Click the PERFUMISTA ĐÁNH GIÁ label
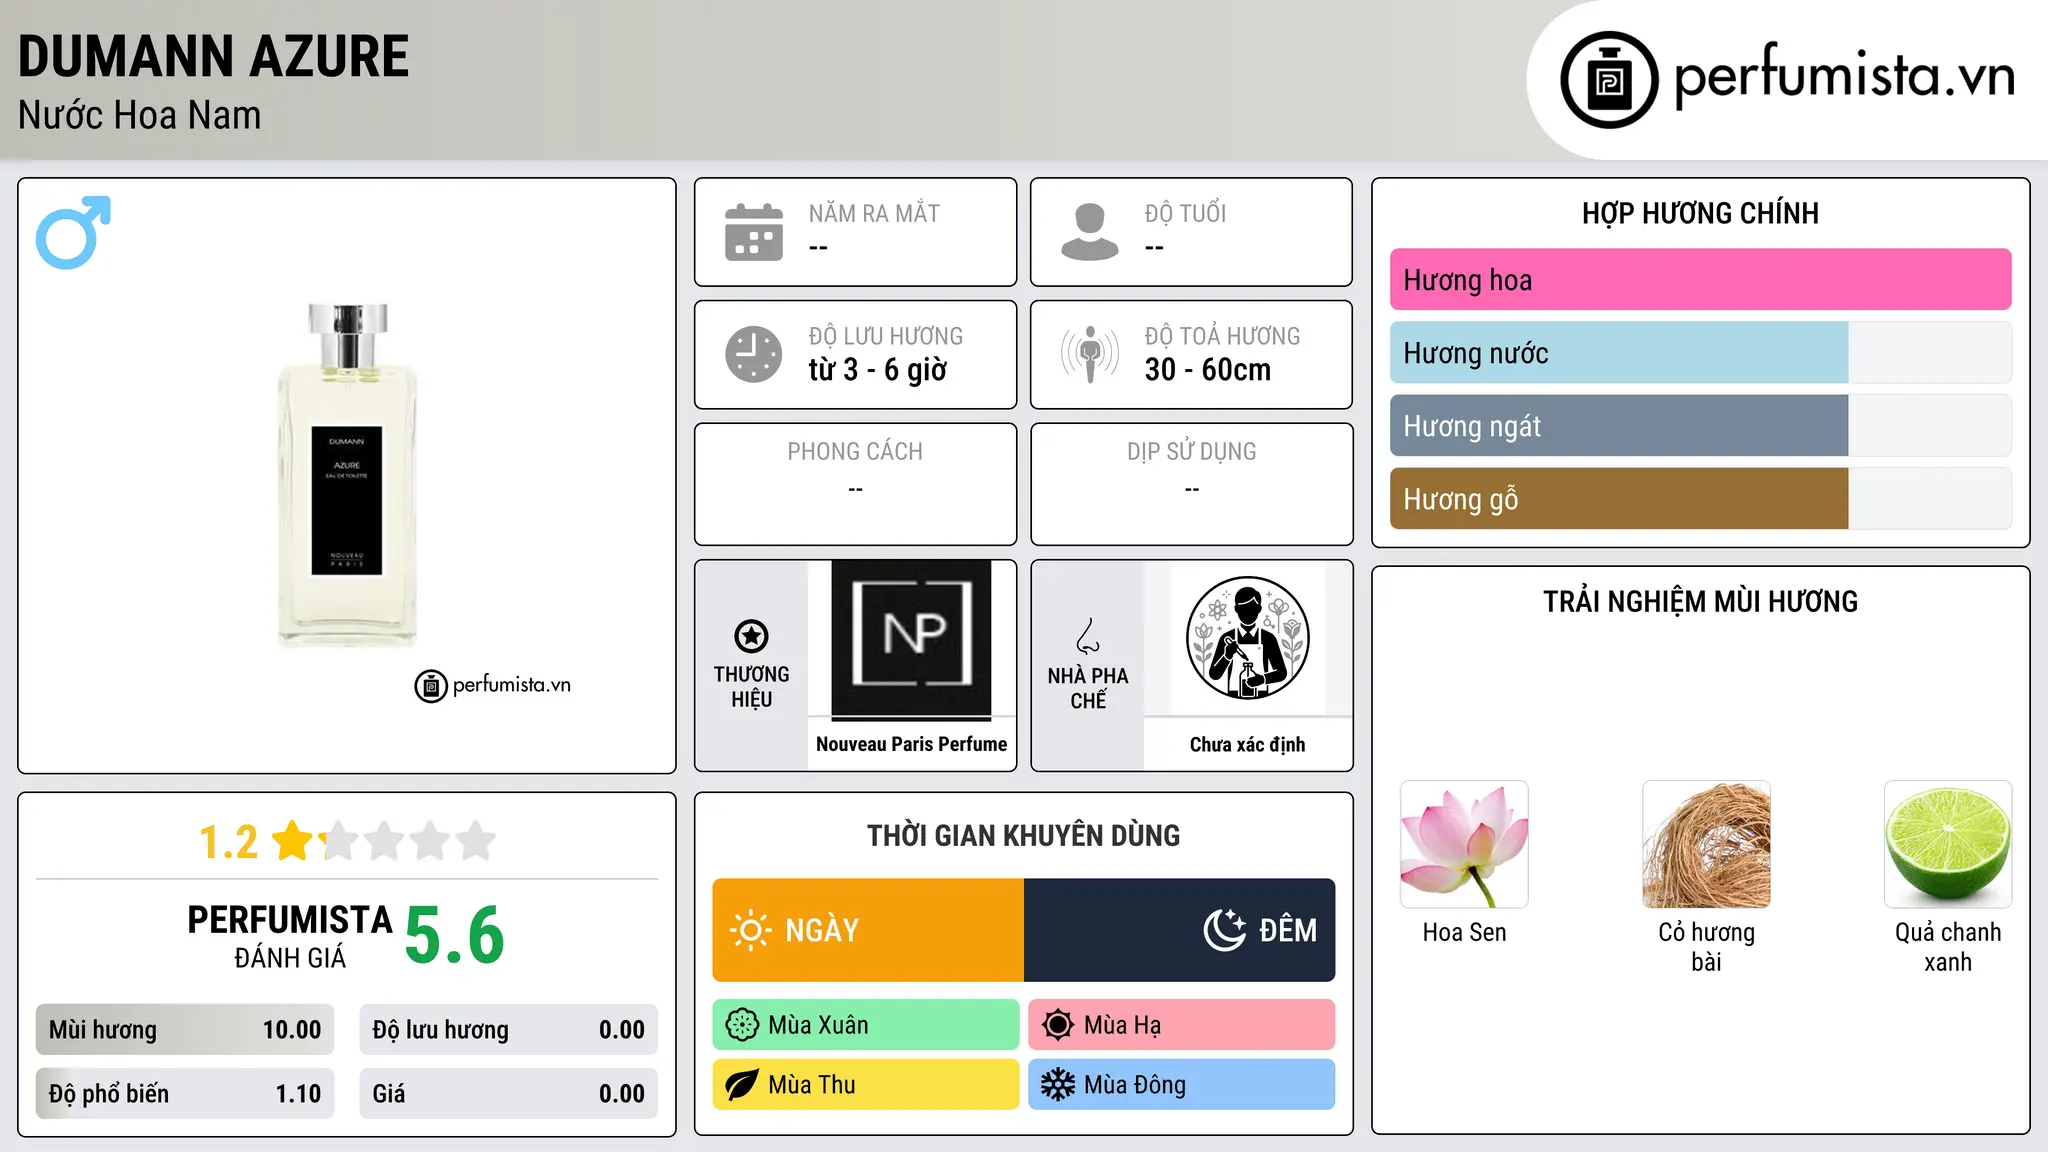This screenshot has height=1152, width=2048. [x=290, y=936]
